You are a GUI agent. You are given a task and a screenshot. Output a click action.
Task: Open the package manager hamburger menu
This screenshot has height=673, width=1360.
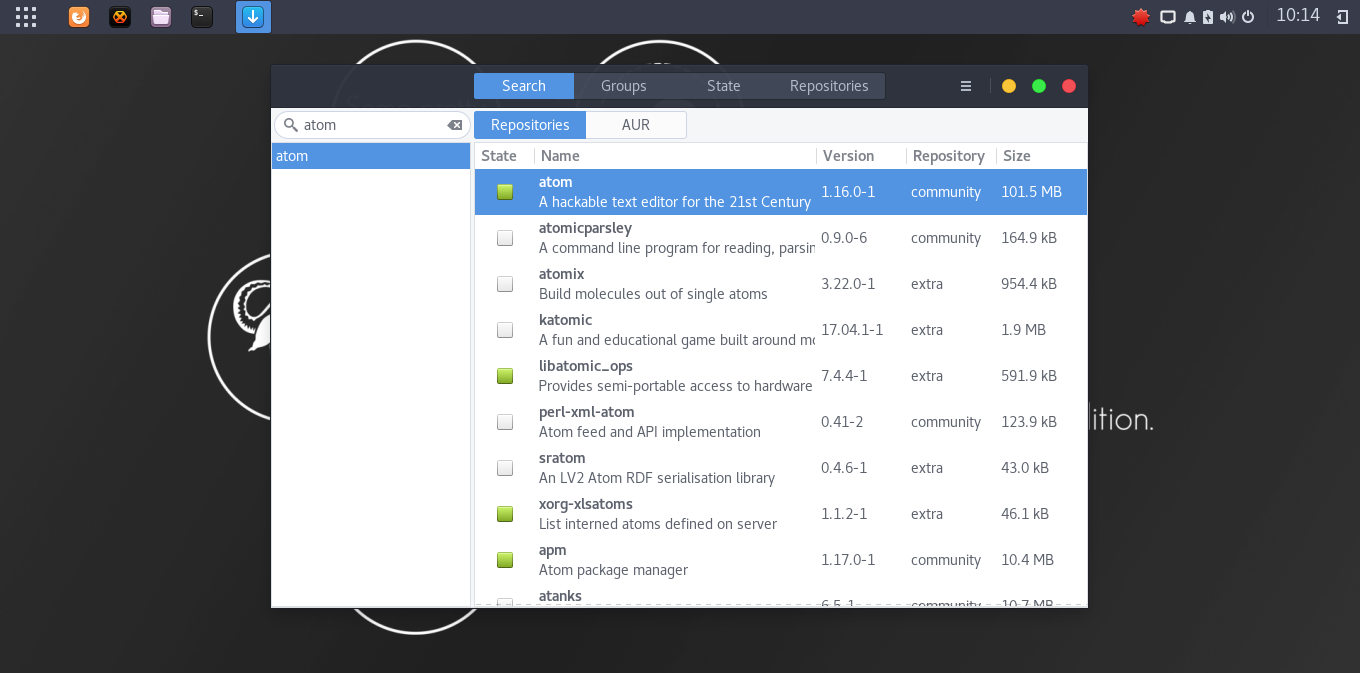pyautogui.click(x=966, y=86)
